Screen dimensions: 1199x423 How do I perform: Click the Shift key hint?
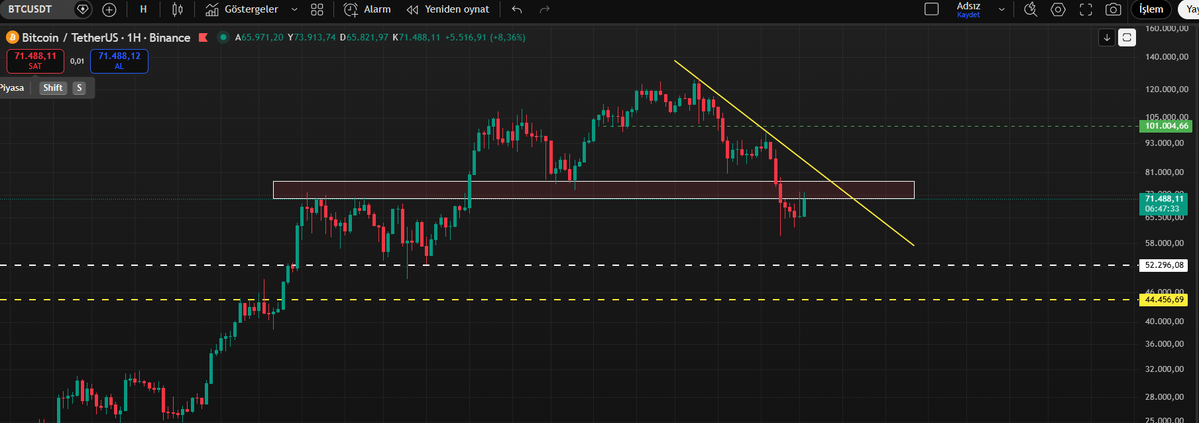[x=53, y=88]
